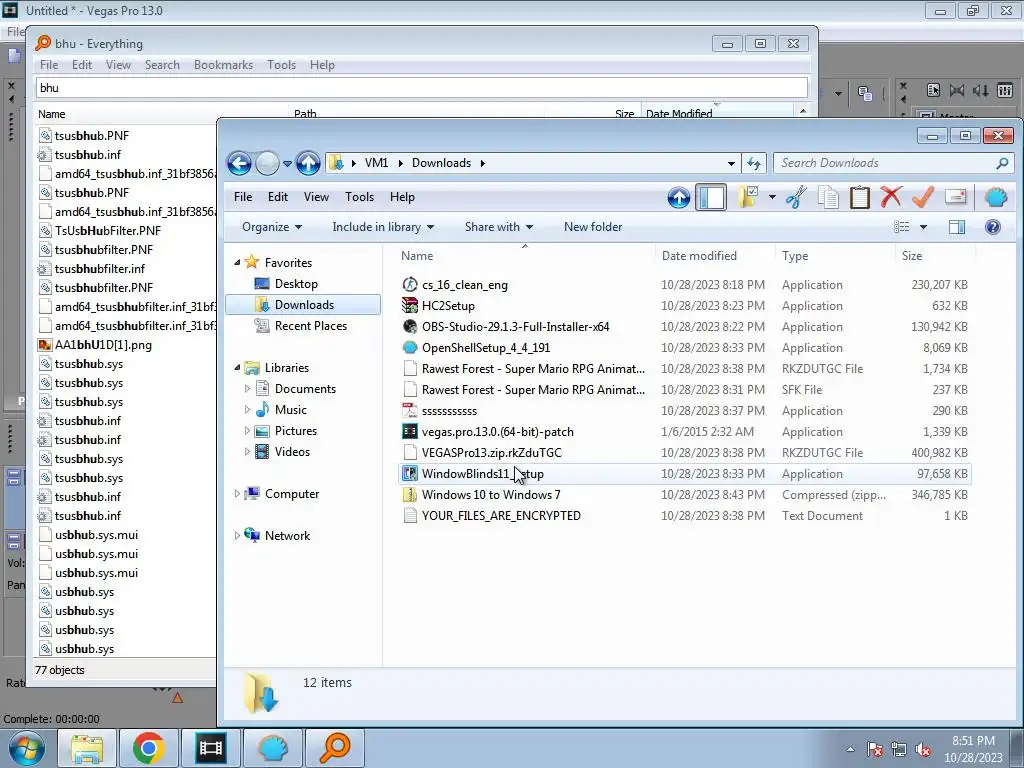Open Windows Explorer from the taskbar
This screenshot has height=768, width=1024.
87,748
